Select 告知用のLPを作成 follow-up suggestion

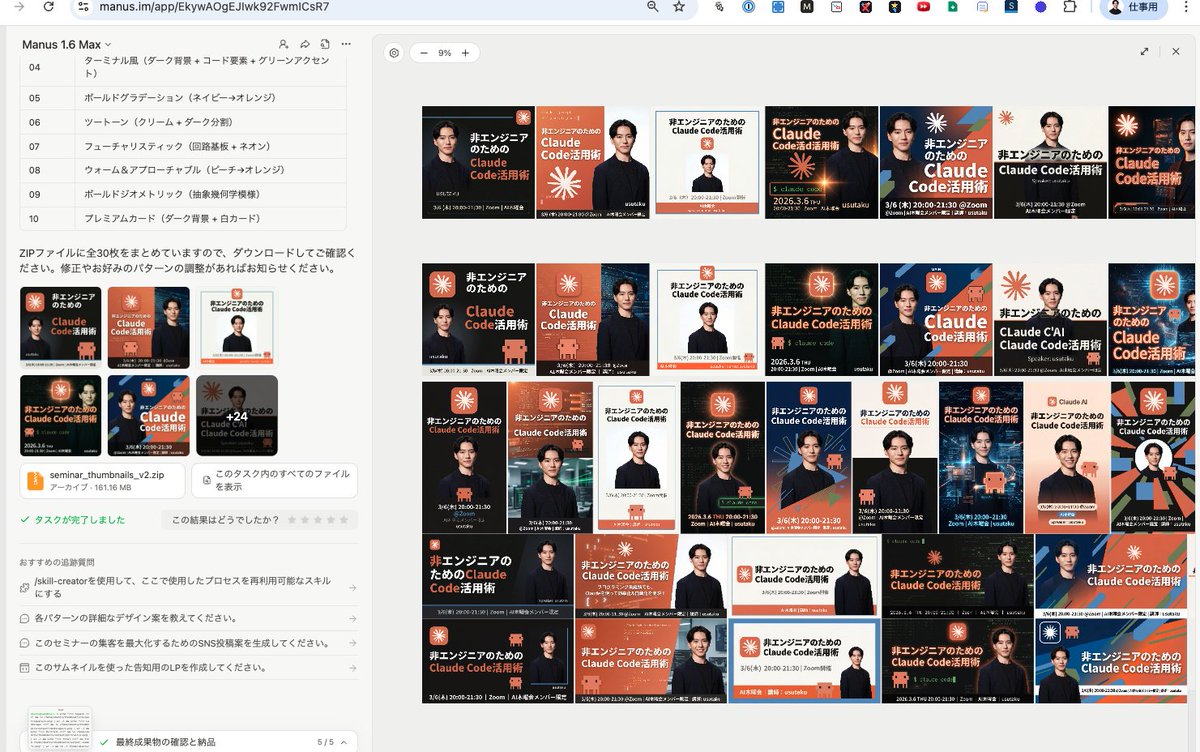point(188,667)
